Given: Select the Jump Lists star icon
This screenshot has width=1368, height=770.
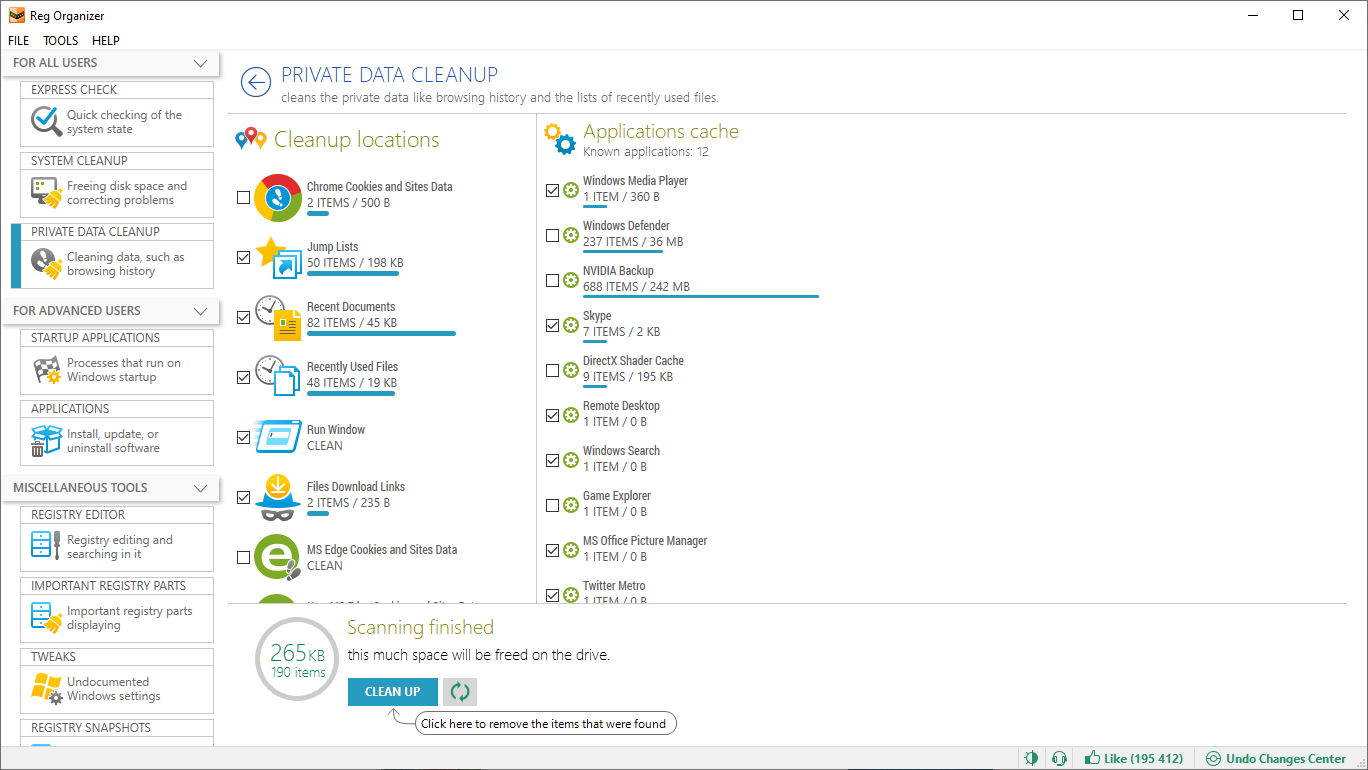Looking at the screenshot, I should coord(276,258).
